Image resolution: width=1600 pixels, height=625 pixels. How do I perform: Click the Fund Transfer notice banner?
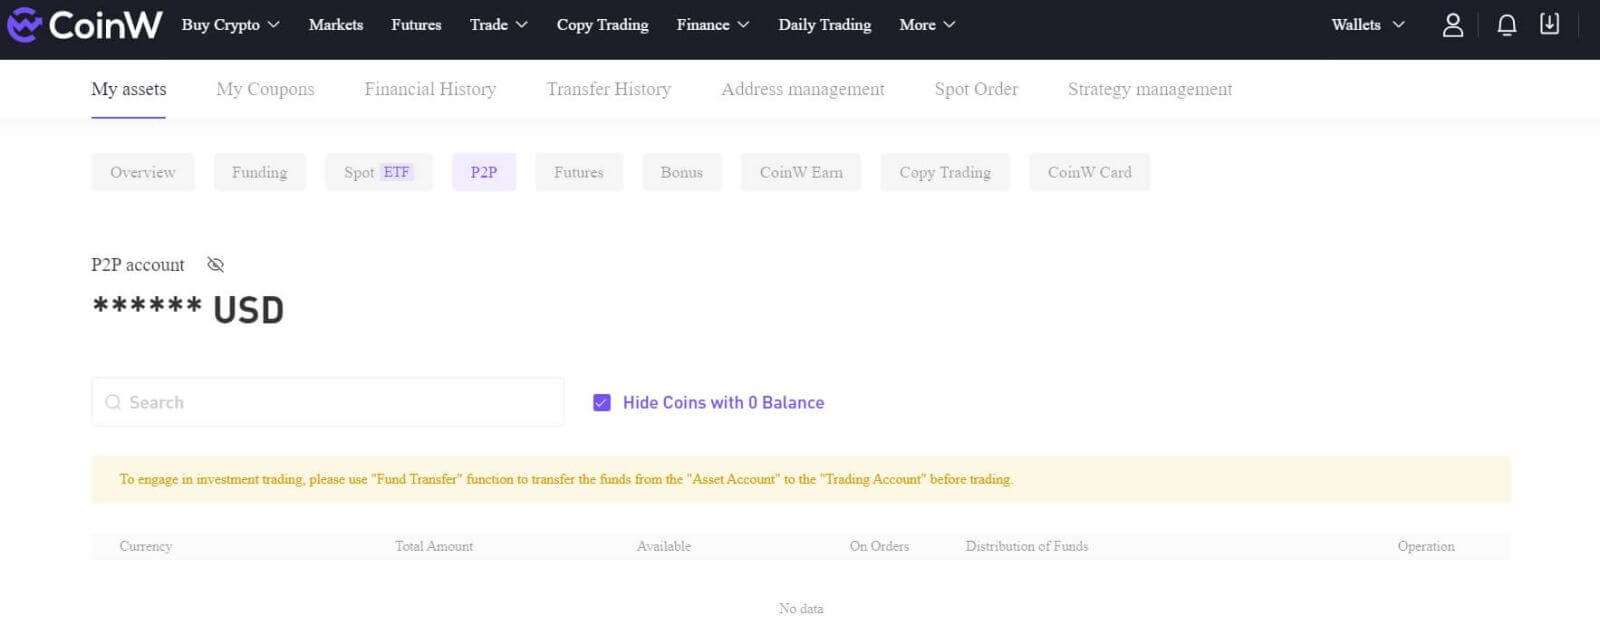pyautogui.click(x=801, y=480)
